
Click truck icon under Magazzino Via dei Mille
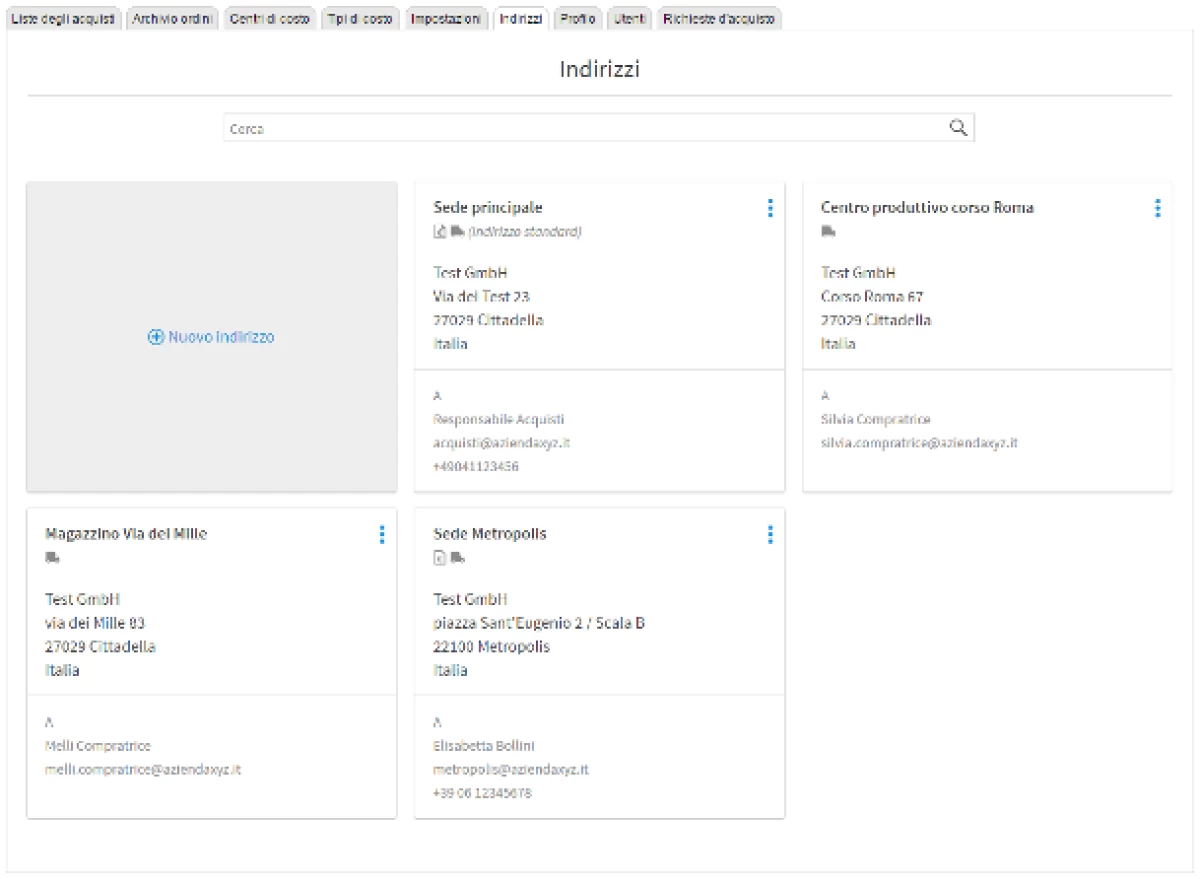coord(52,558)
